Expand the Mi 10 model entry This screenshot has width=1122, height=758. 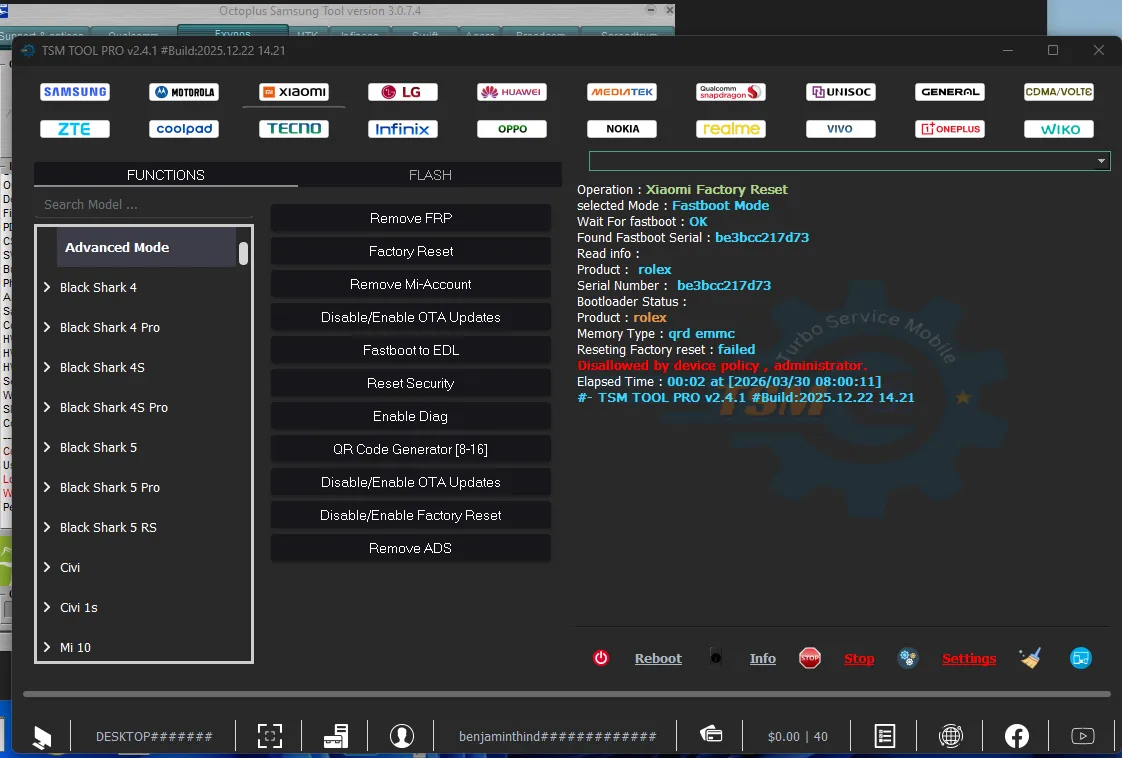(47, 648)
